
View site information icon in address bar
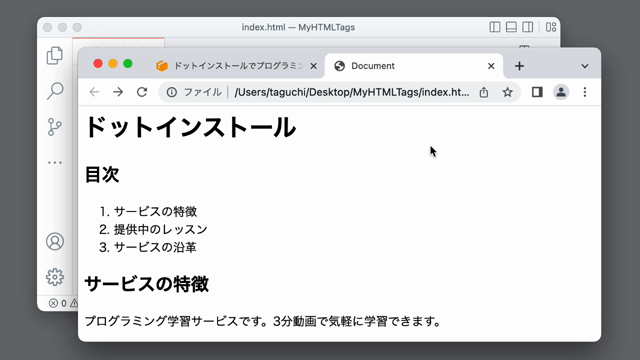(x=172, y=92)
